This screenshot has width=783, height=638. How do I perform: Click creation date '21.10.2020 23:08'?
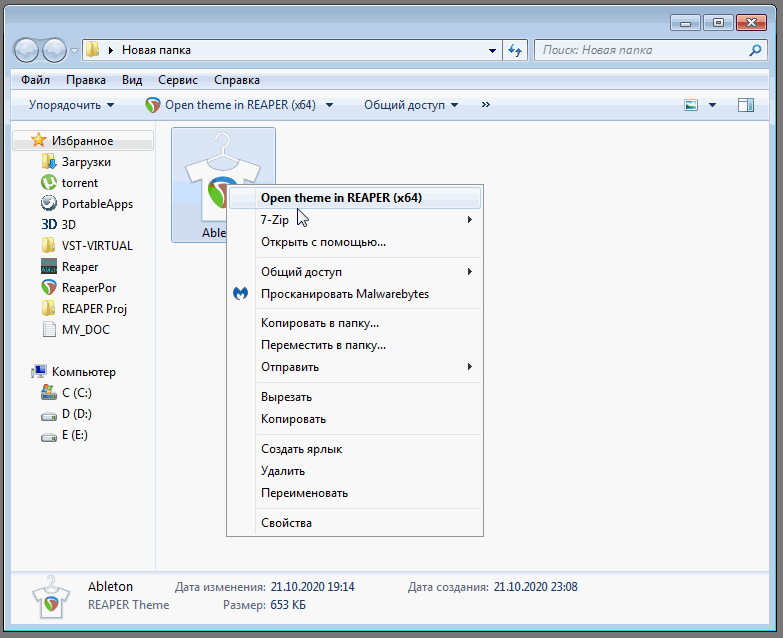[535, 587]
